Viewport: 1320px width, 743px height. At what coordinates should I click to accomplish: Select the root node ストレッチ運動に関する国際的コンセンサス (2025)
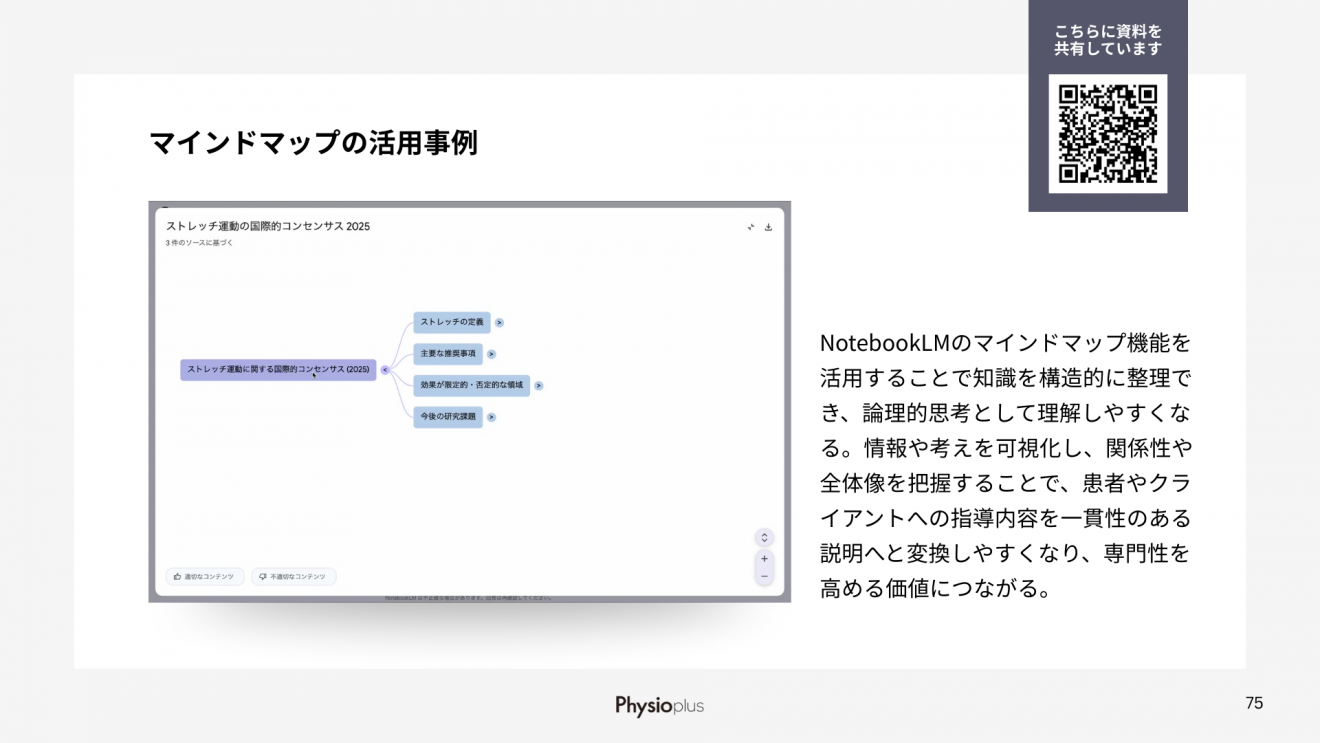(x=278, y=370)
